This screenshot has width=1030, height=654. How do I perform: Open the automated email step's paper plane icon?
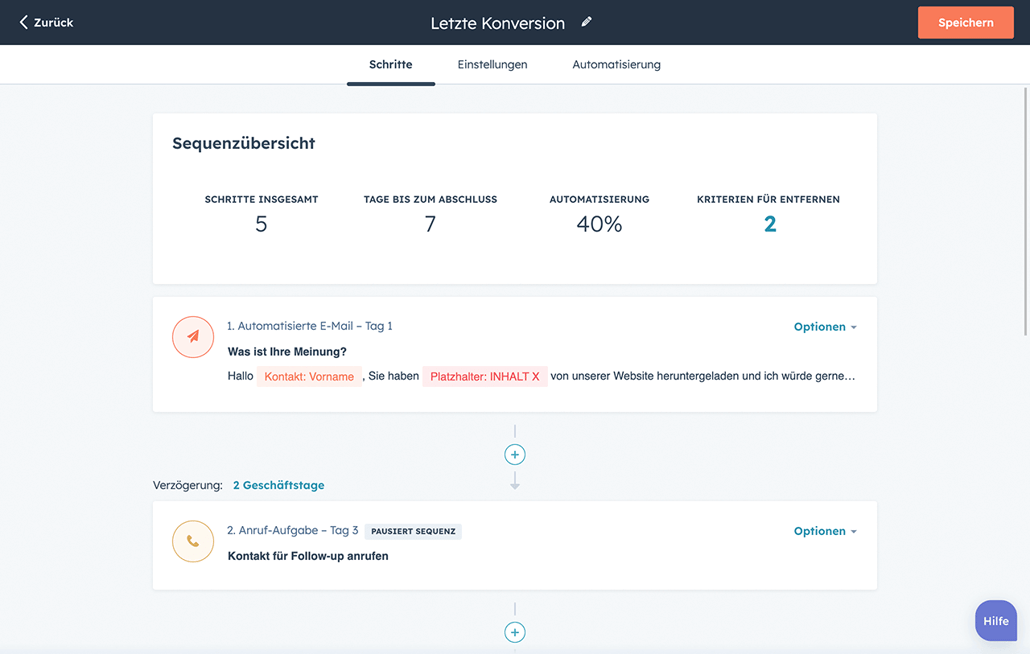click(x=193, y=337)
